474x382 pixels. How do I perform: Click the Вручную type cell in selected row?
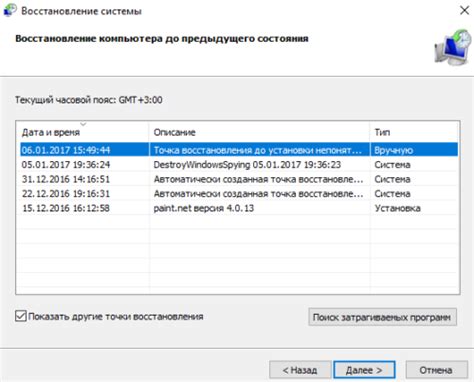tap(394, 150)
